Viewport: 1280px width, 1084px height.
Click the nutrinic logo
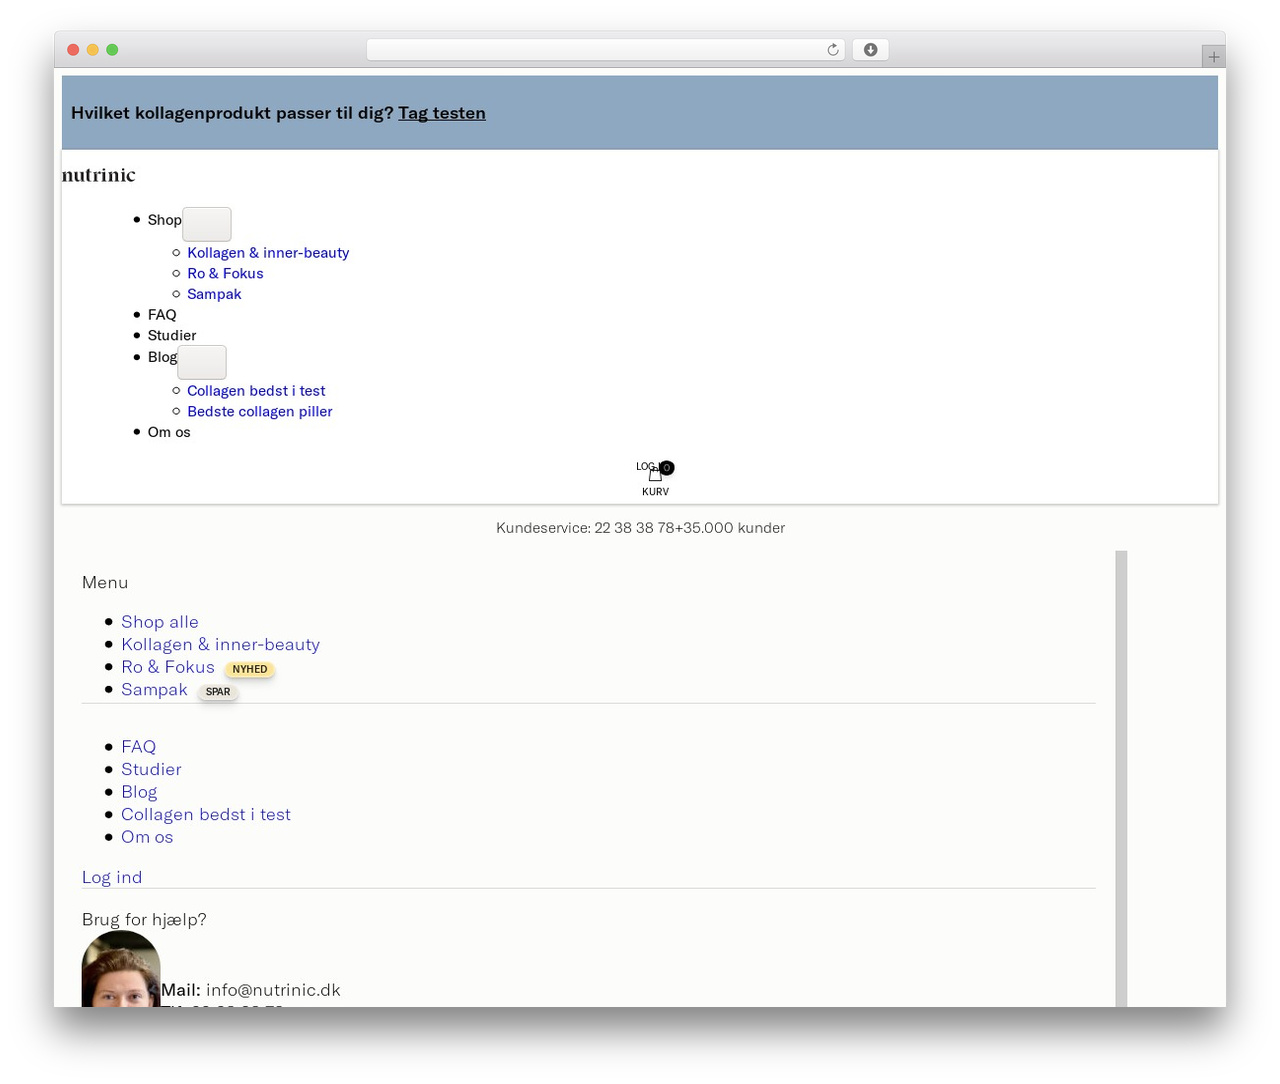[x=98, y=175]
